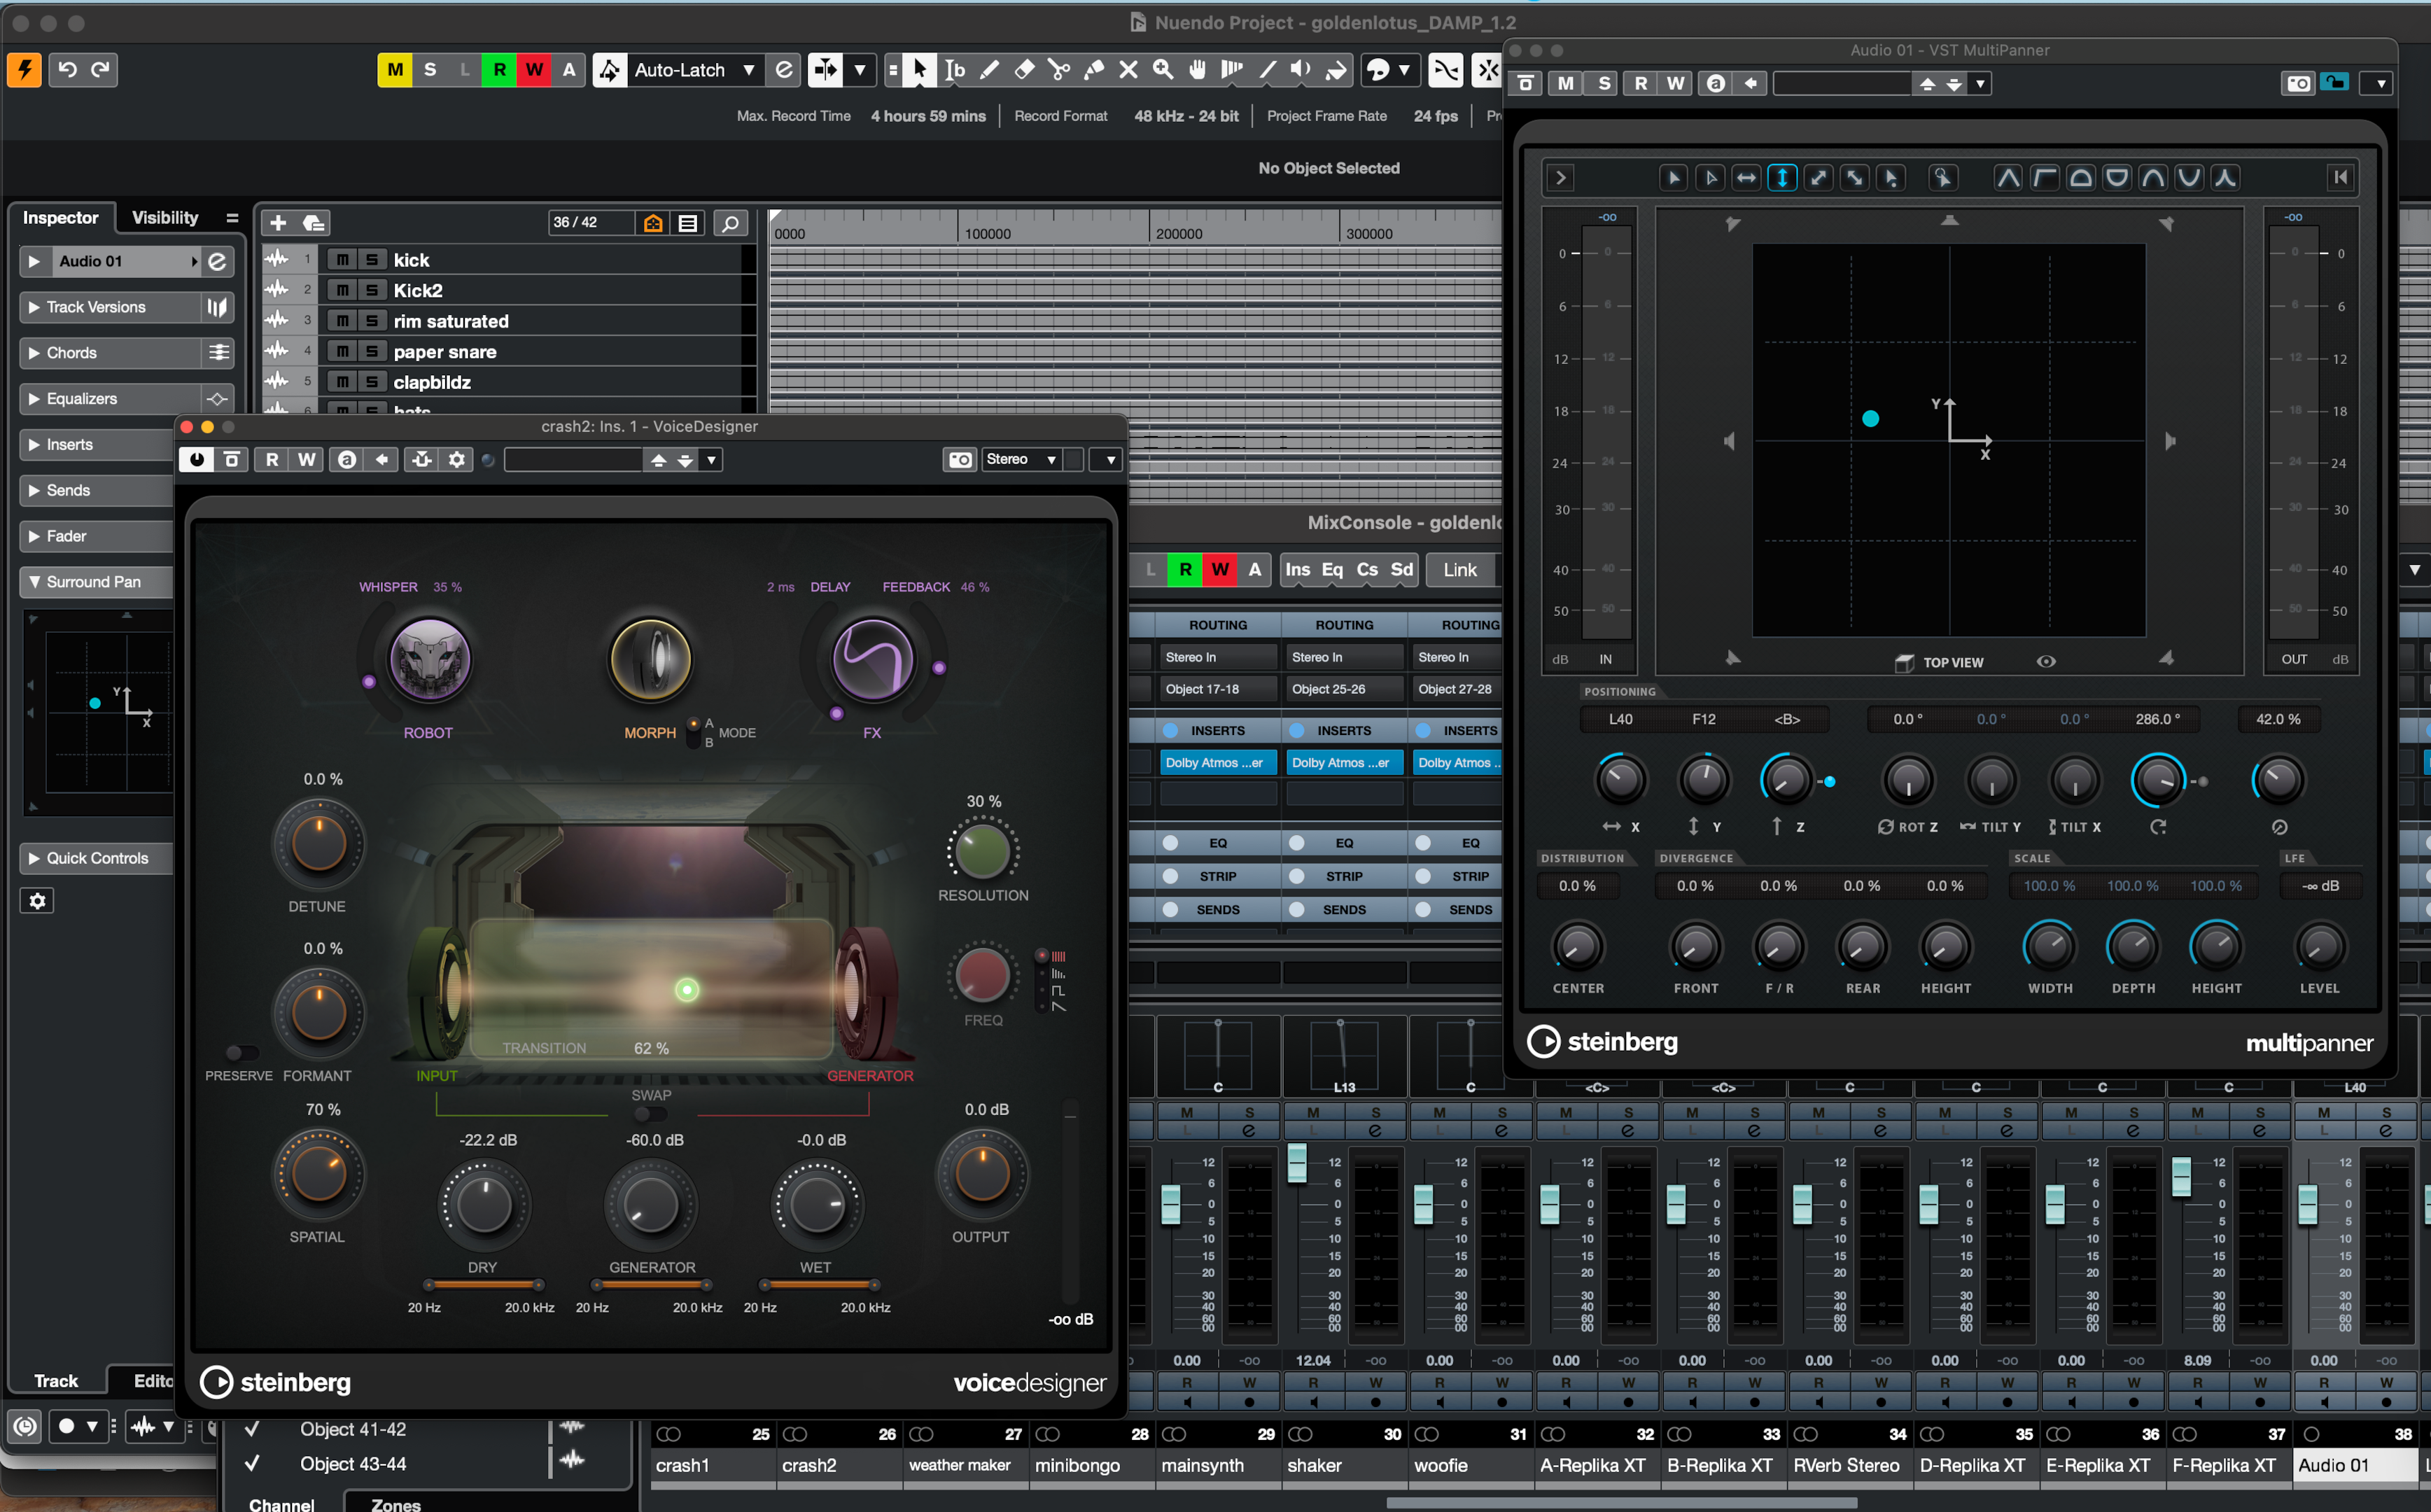This screenshot has width=2431, height=1512.
Task: Open the Stereo channel config dropdown
Action: [x=1021, y=459]
